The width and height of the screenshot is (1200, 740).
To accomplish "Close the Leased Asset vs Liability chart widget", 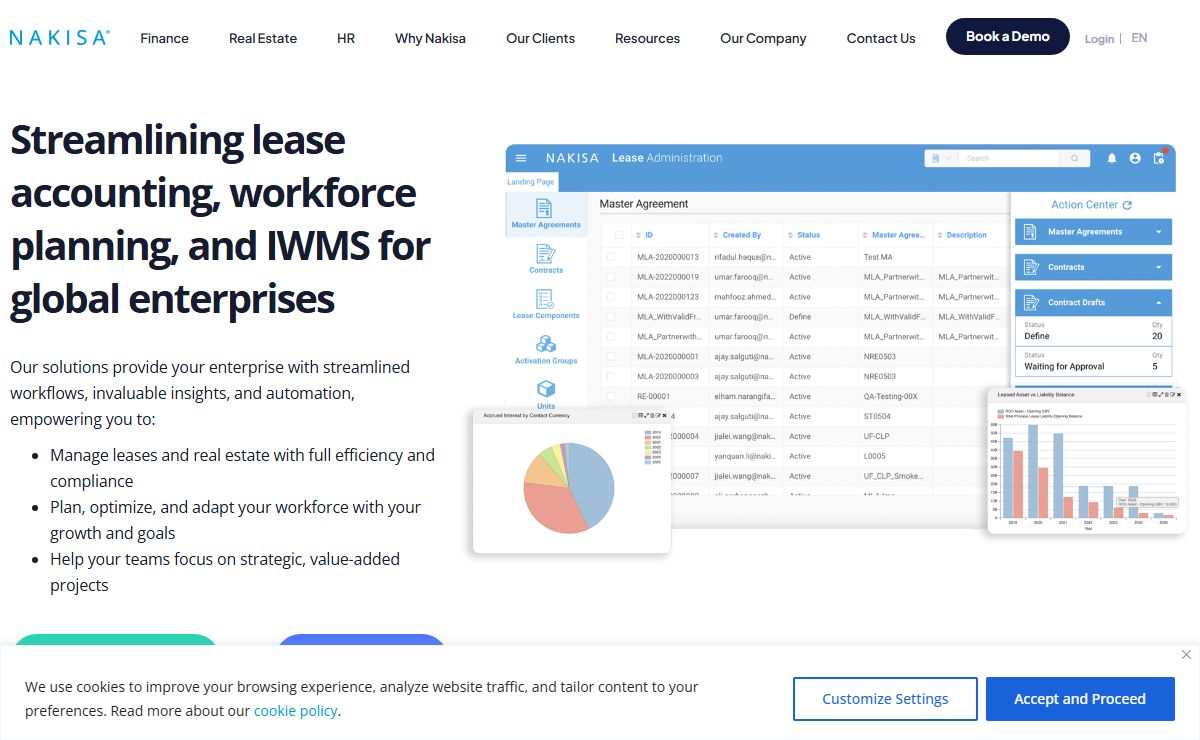I will point(1181,395).
